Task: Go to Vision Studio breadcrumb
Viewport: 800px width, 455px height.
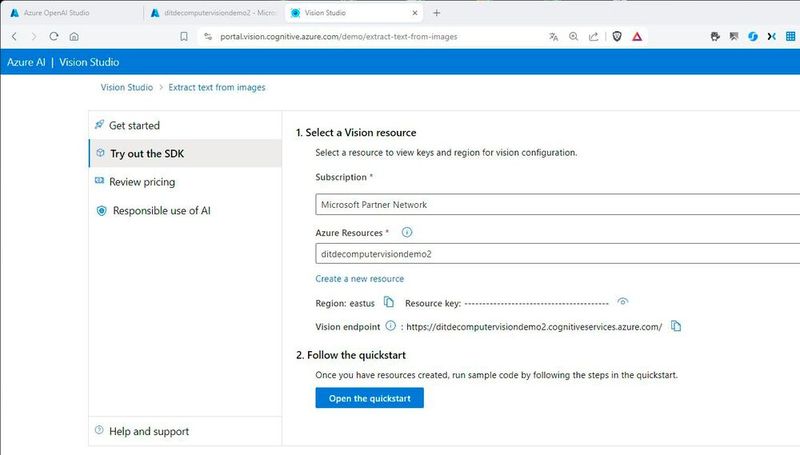Action: [x=127, y=87]
